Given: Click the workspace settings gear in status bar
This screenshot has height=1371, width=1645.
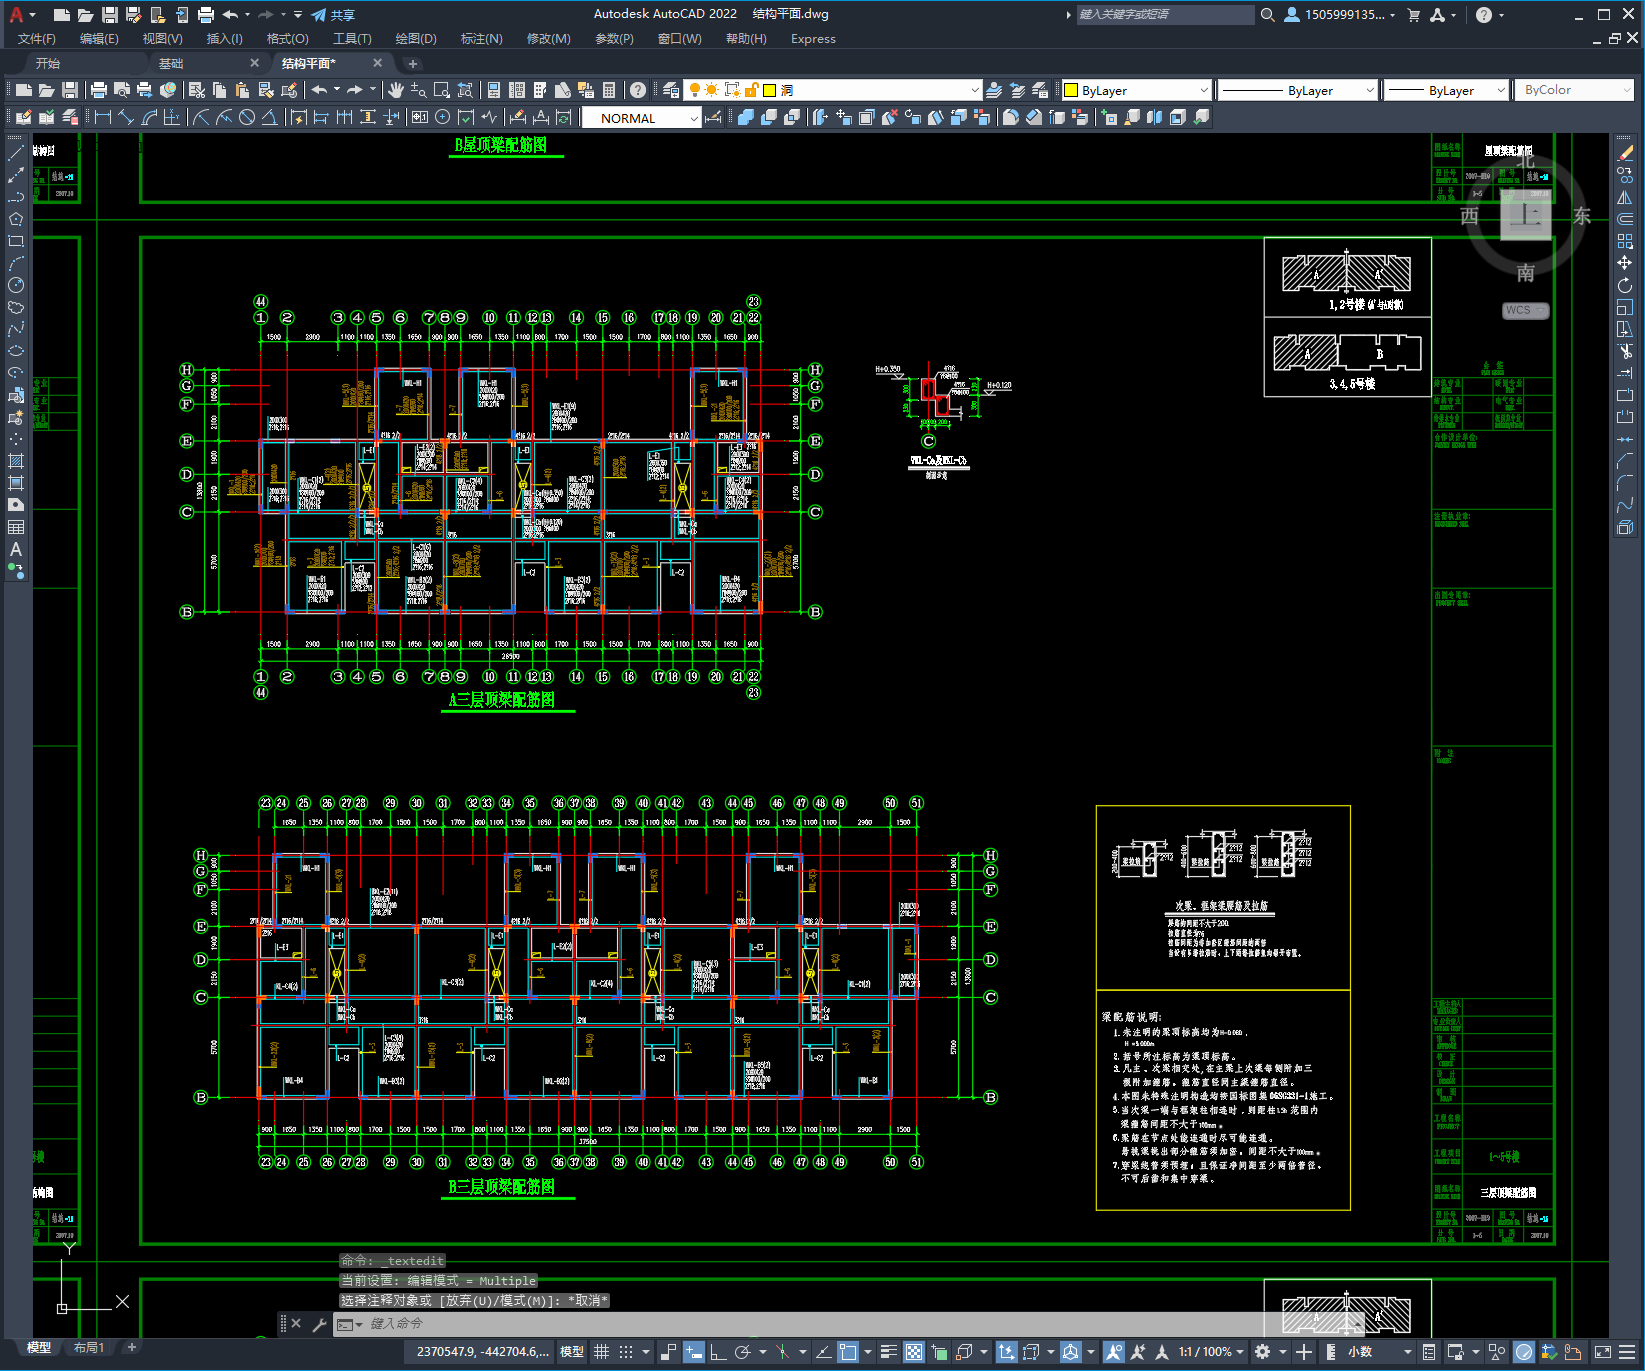Looking at the screenshot, I should (1263, 1352).
